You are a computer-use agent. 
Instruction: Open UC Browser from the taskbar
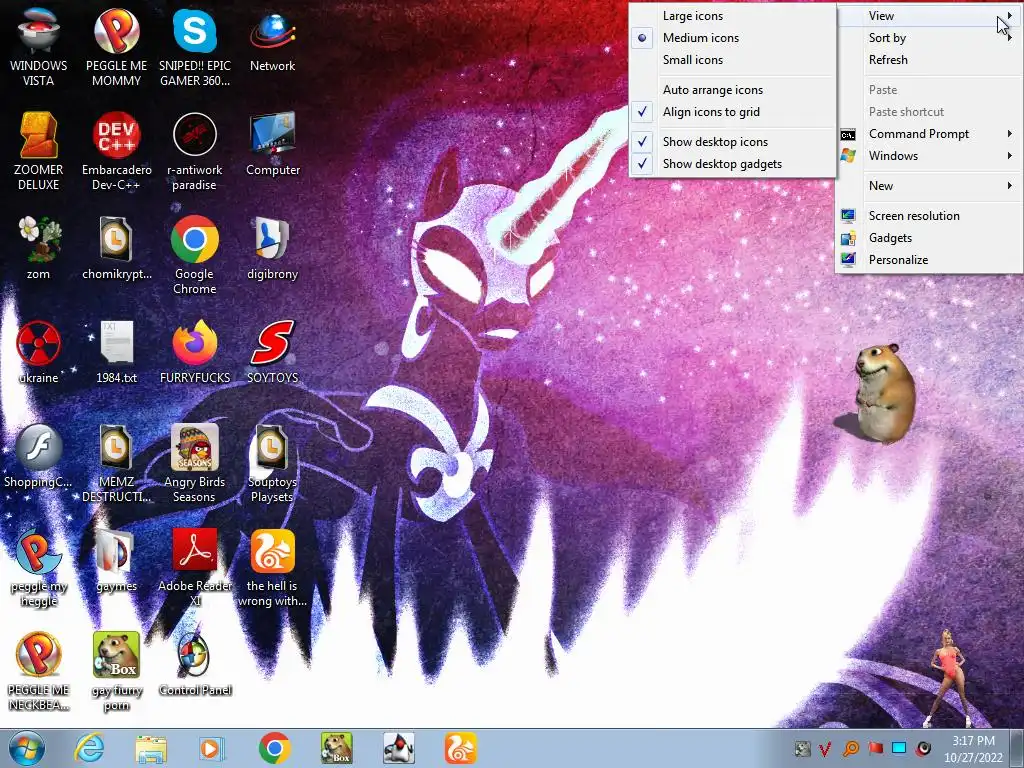(460, 748)
